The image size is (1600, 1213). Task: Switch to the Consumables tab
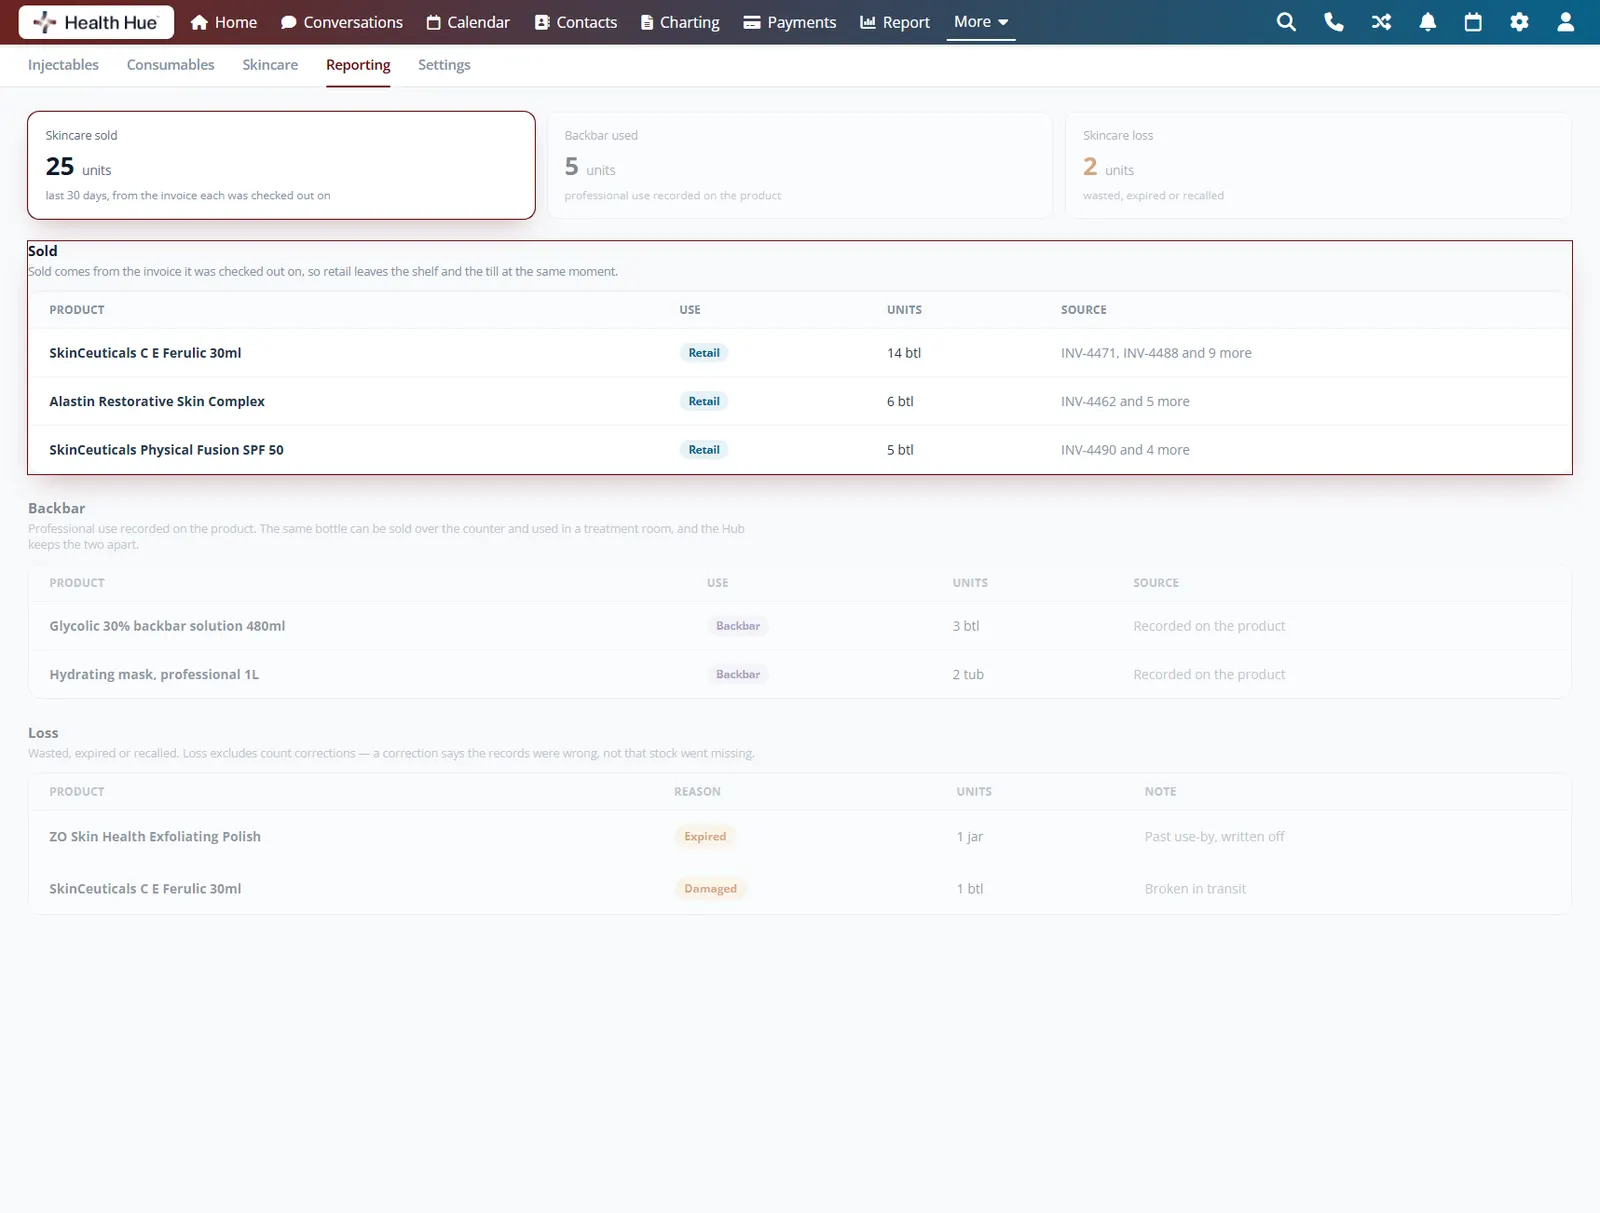pos(171,65)
